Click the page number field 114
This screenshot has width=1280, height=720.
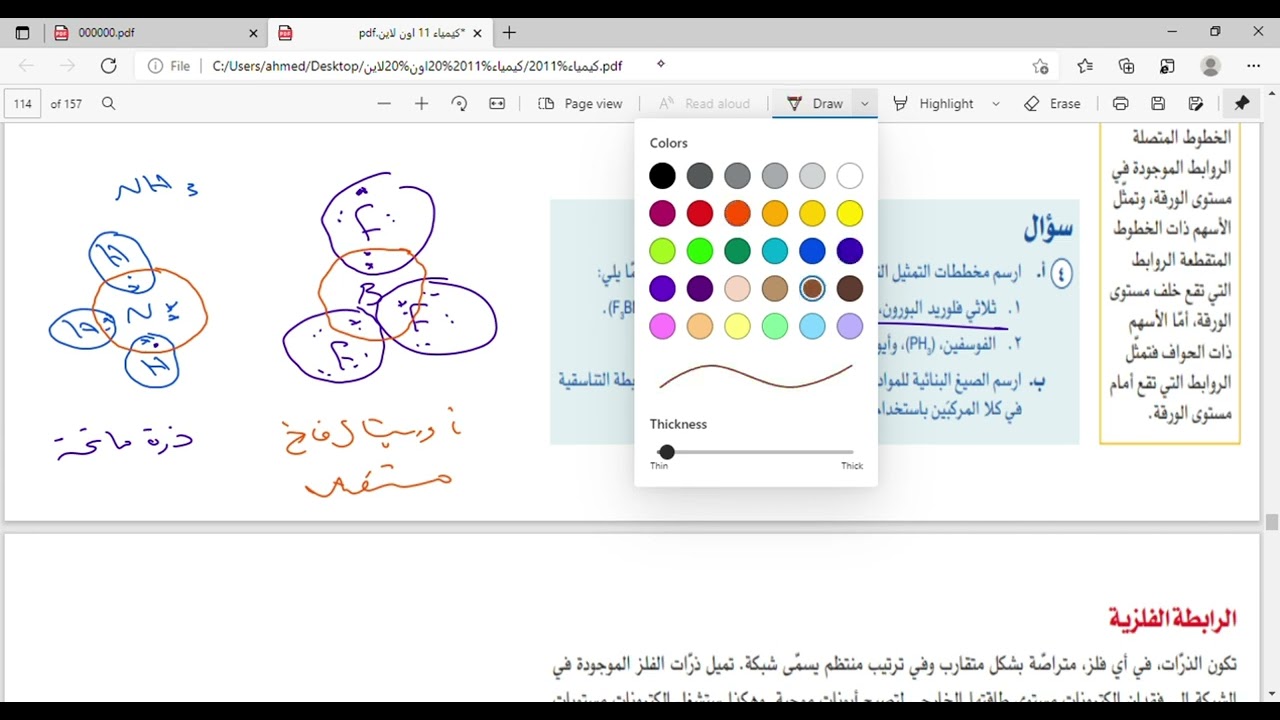(23, 104)
